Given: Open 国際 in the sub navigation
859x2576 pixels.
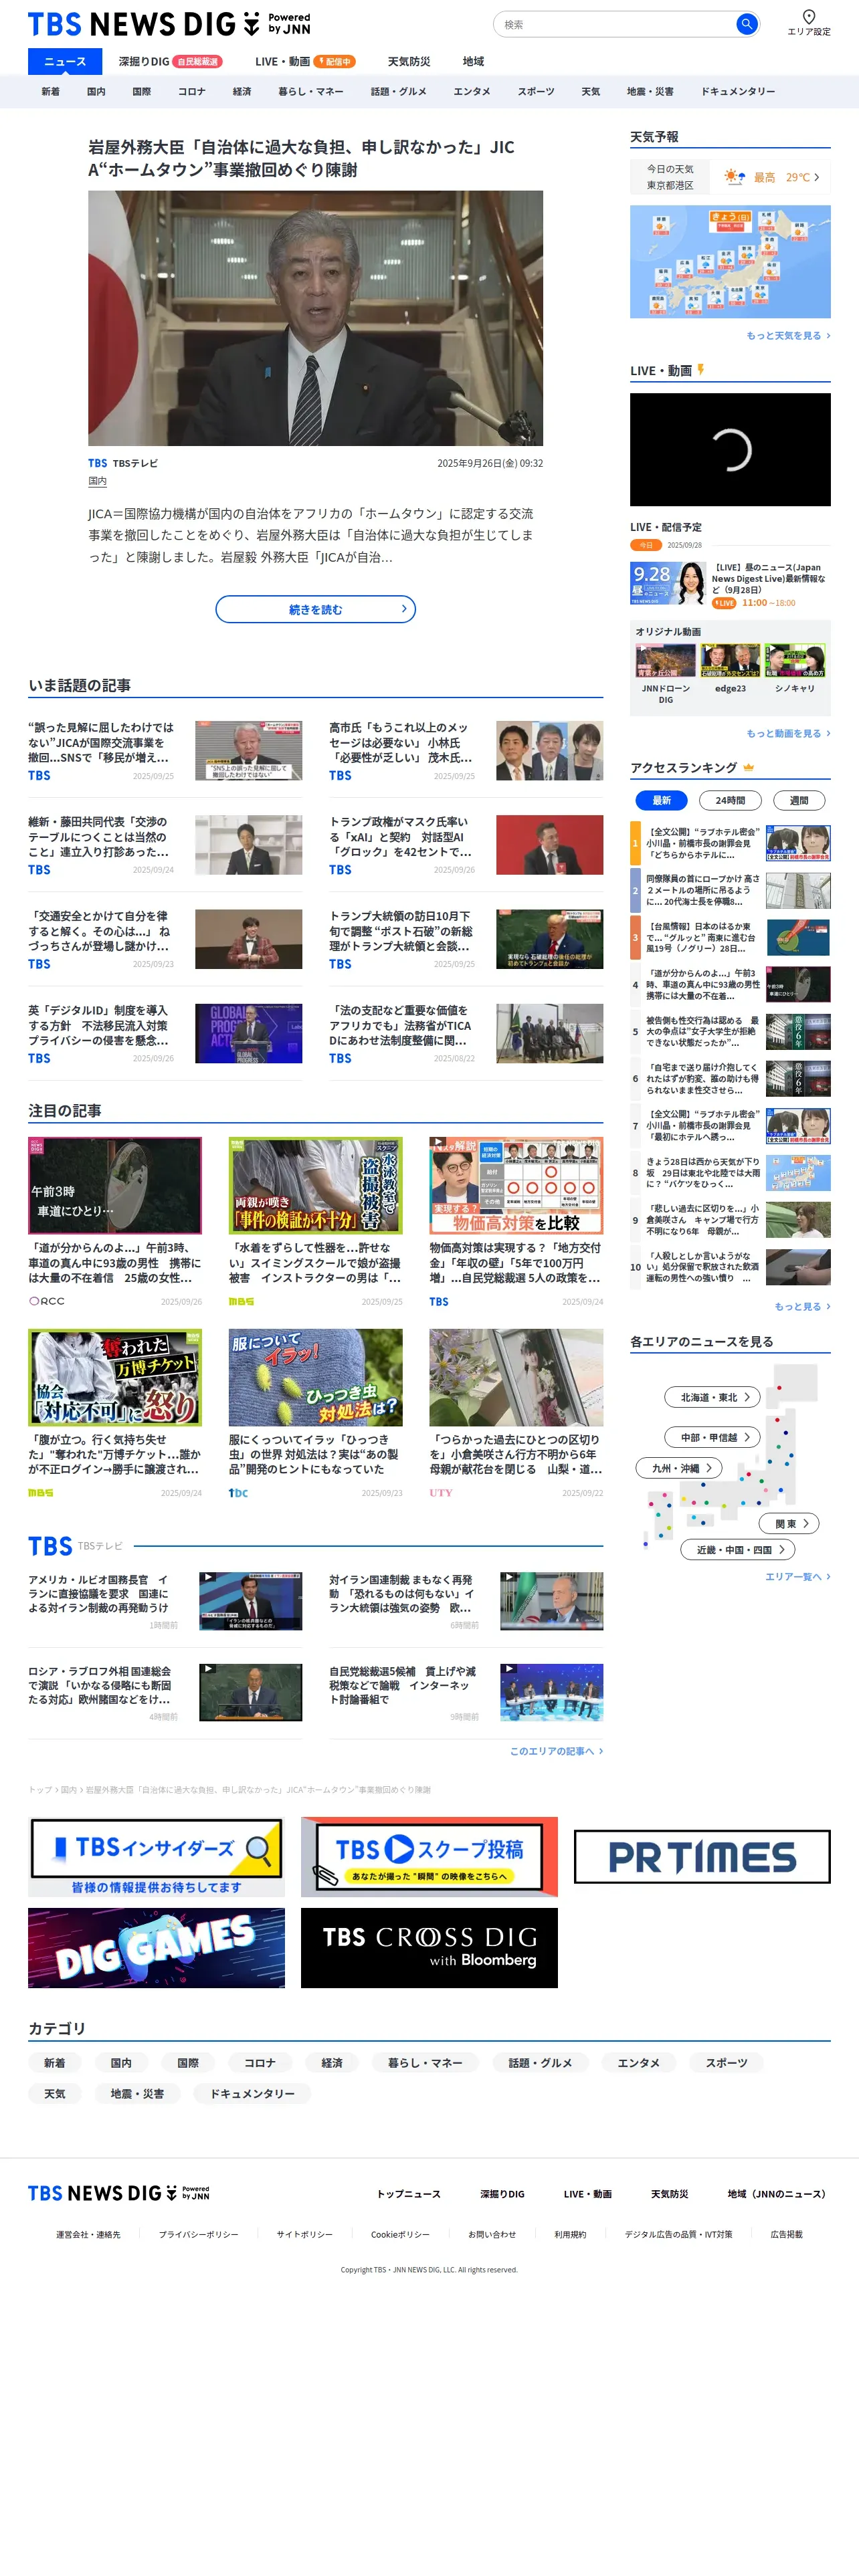Looking at the screenshot, I should (x=142, y=92).
